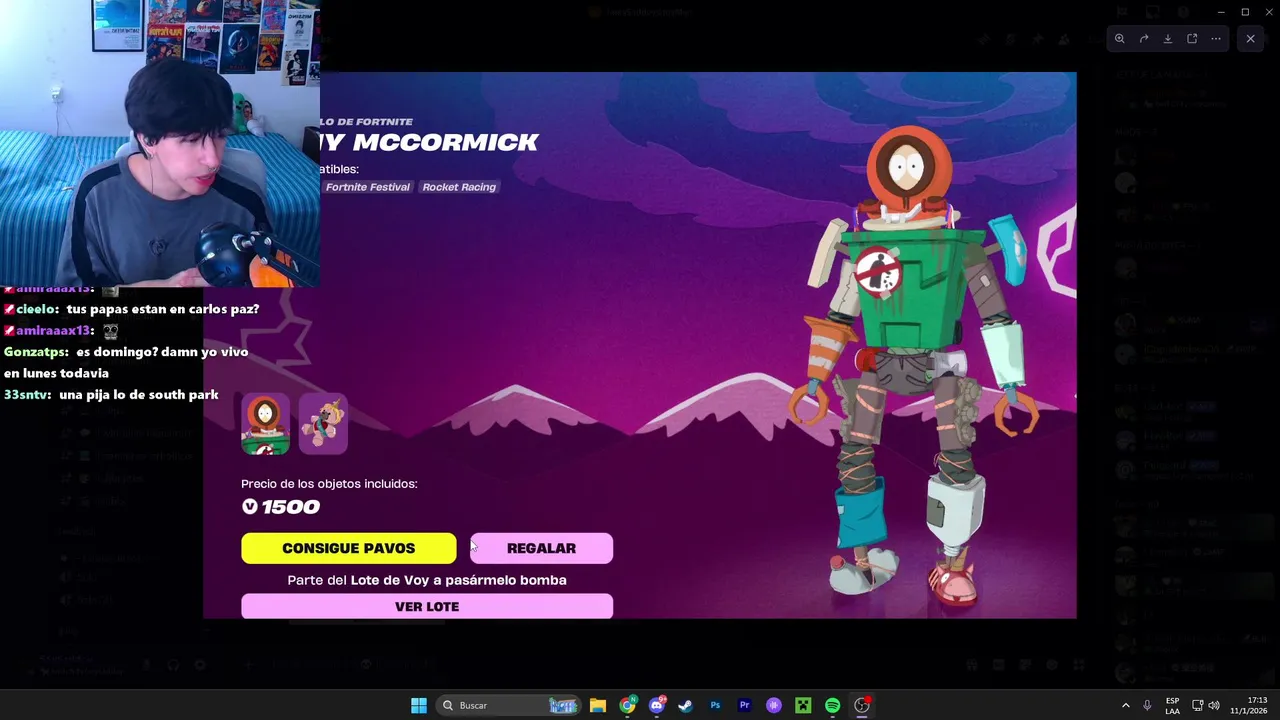Viewport: 1280px width, 720px height.
Task: Open the three-dot more options menu
Action: tap(1216, 39)
